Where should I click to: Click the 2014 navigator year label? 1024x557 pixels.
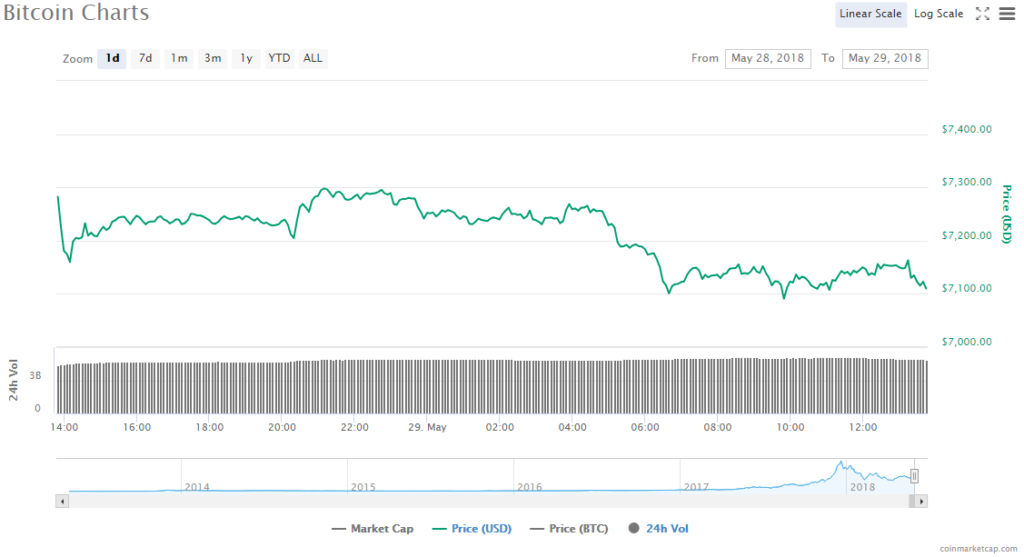click(197, 487)
